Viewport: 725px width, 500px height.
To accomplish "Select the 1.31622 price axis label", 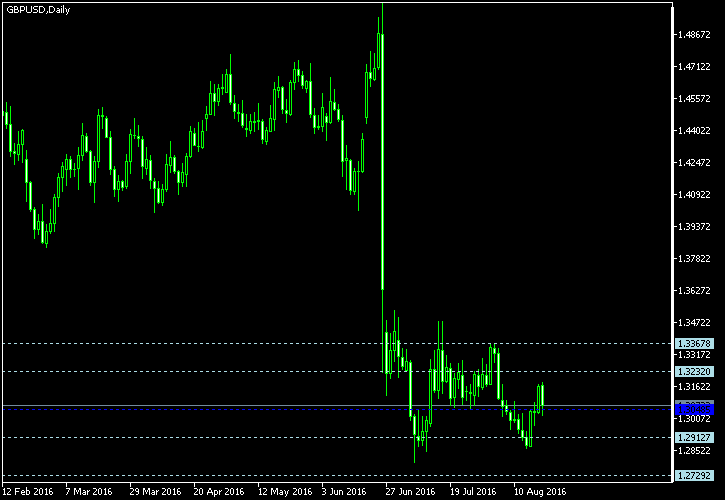I will click(x=694, y=386).
